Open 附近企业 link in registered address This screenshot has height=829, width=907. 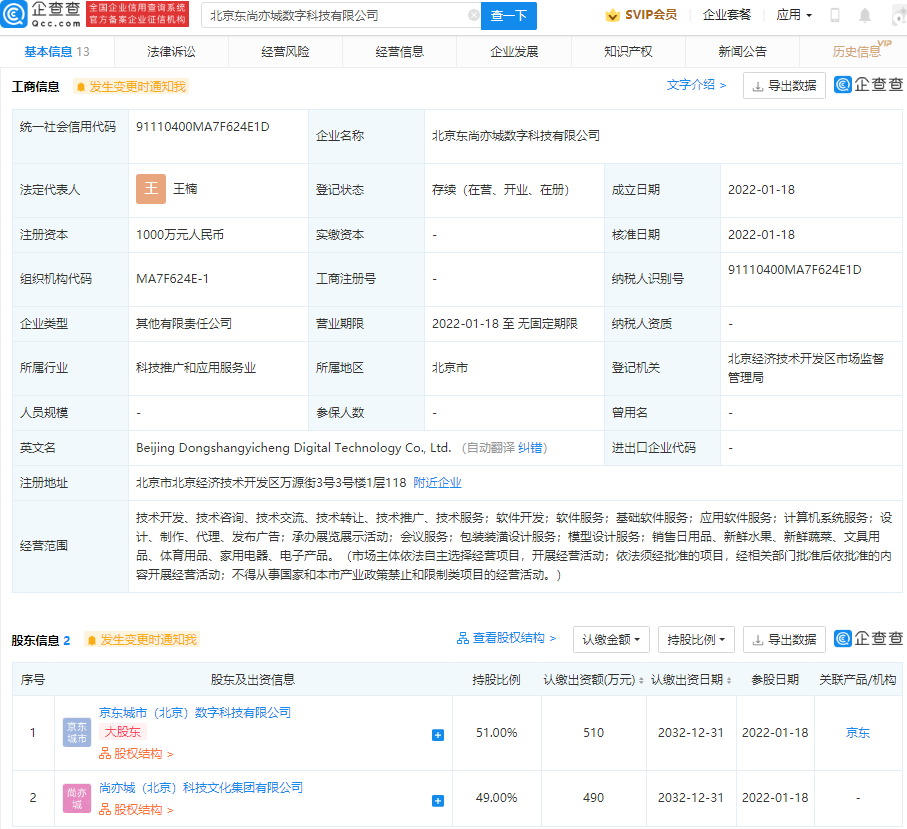pos(437,482)
